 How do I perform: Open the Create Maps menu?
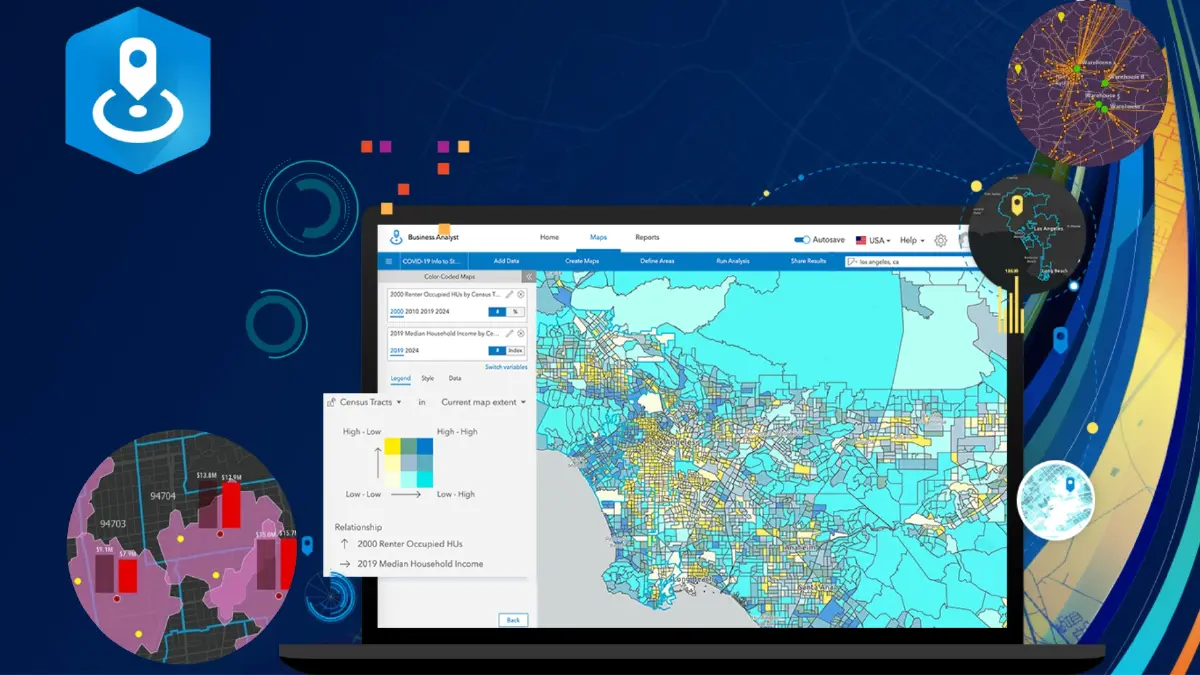pyautogui.click(x=582, y=261)
